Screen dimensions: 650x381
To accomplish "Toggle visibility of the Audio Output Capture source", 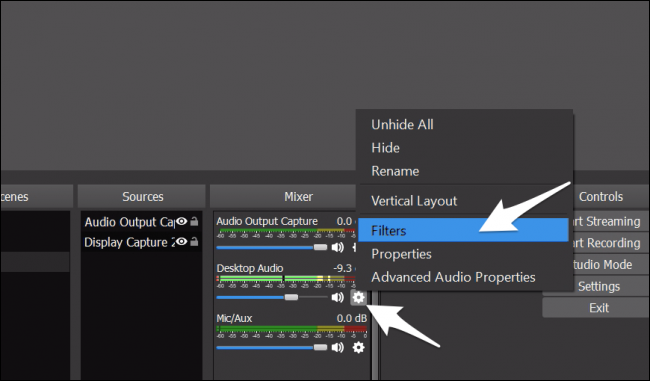I will coord(182,221).
